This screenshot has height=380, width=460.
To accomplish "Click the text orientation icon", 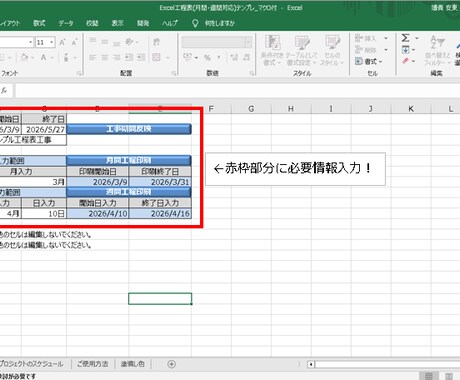I will [x=129, y=42].
